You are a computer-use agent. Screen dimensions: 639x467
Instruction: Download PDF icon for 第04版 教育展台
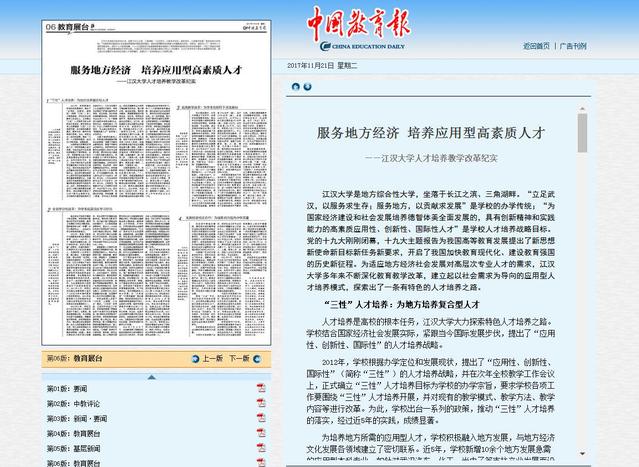(261, 433)
